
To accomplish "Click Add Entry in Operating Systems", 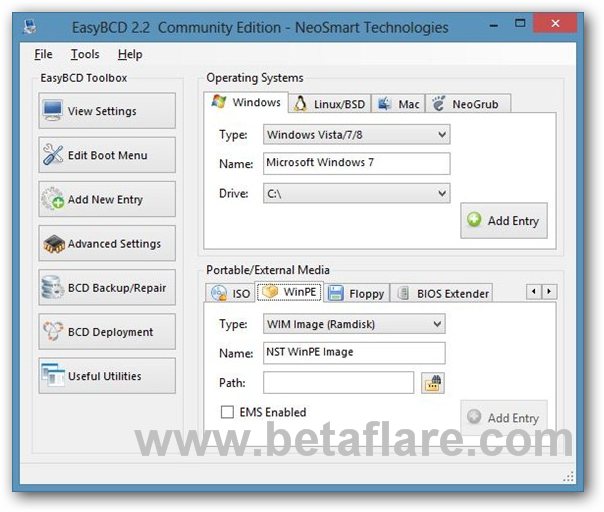I will tap(503, 221).
